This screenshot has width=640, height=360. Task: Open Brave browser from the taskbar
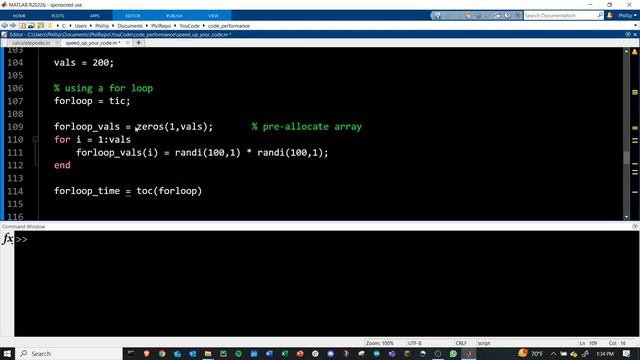pos(147,353)
